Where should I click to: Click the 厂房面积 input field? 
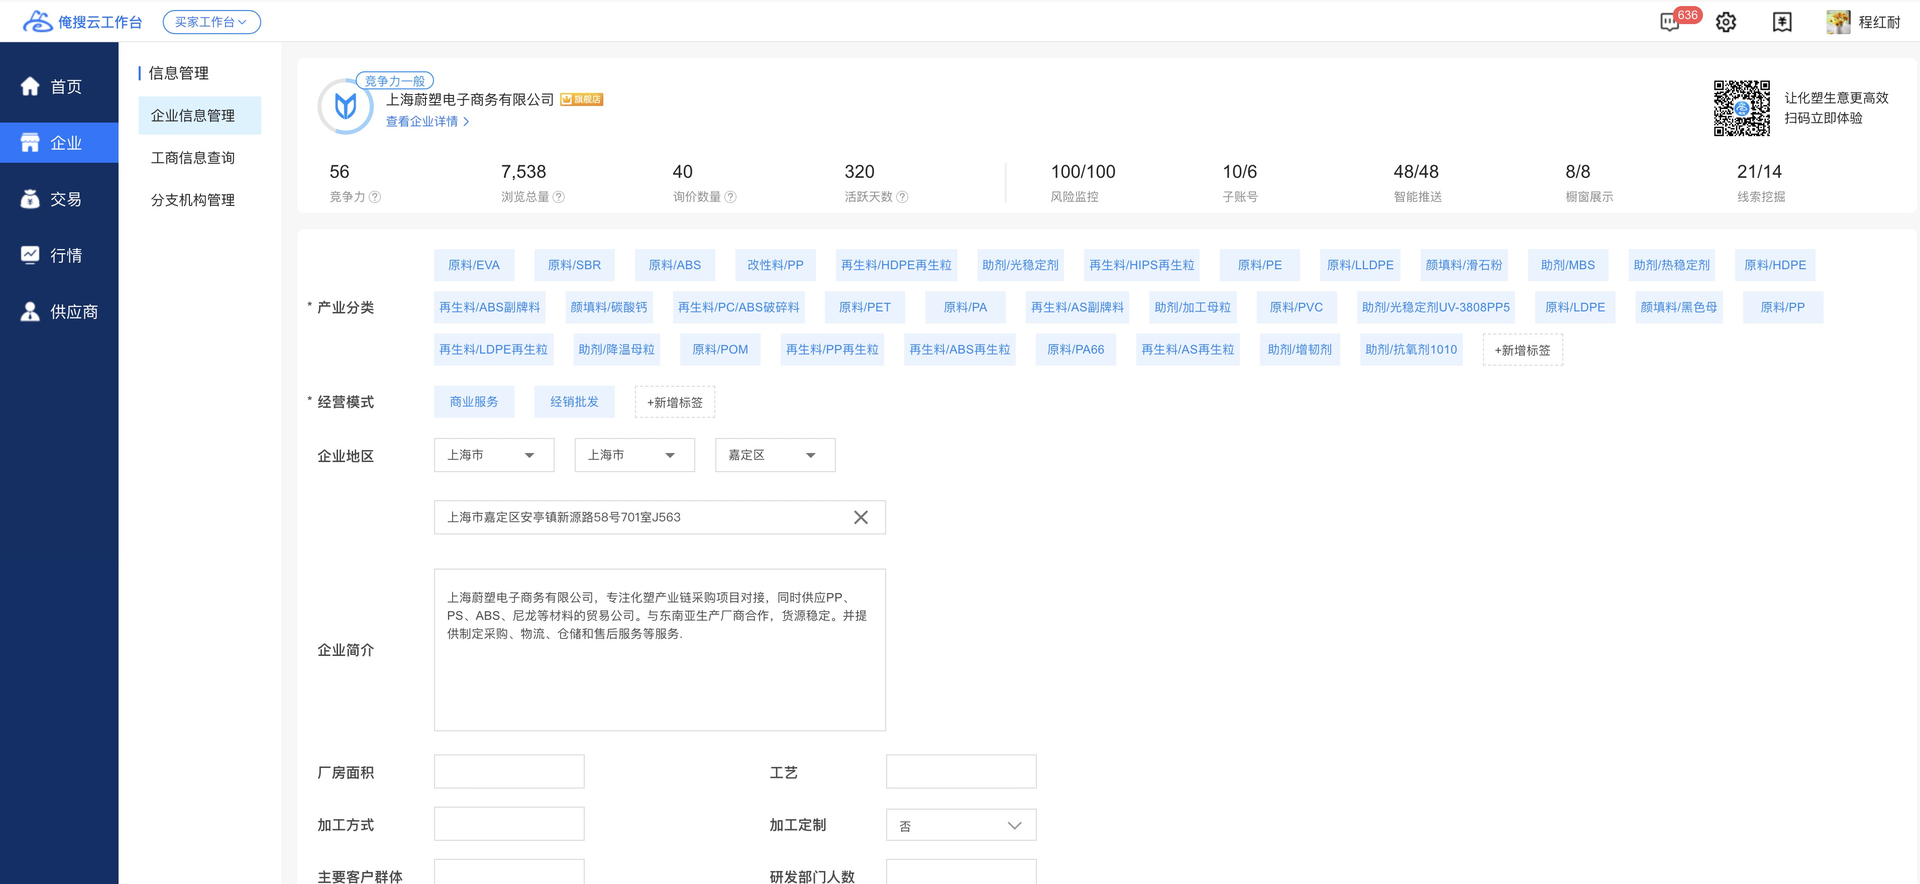509,772
